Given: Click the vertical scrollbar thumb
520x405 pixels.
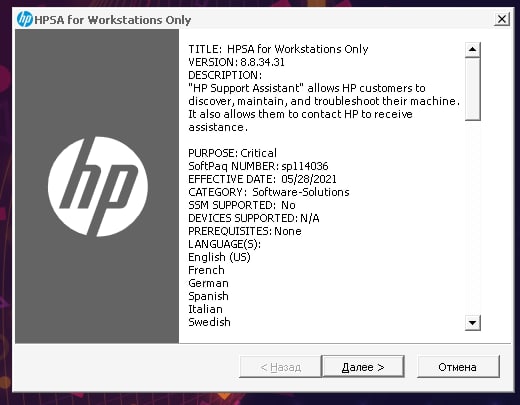Looking at the screenshot, I should (472, 89).
